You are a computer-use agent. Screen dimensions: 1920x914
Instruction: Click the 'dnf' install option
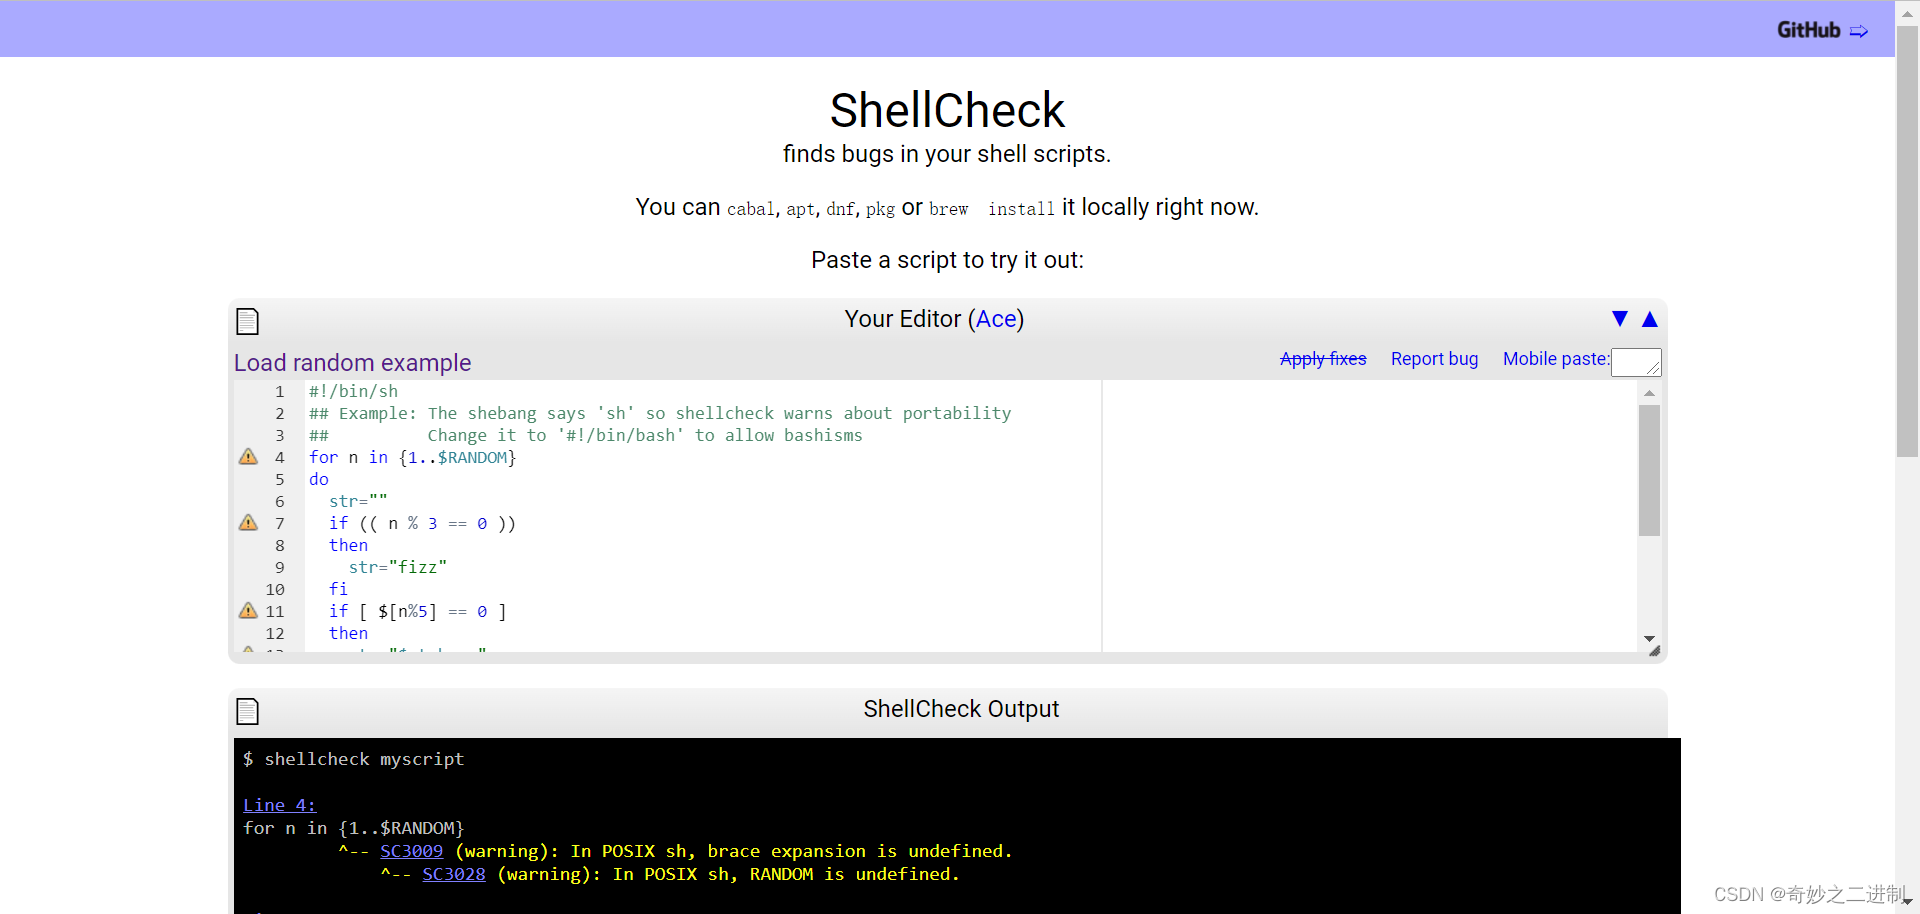pos(840,209)
